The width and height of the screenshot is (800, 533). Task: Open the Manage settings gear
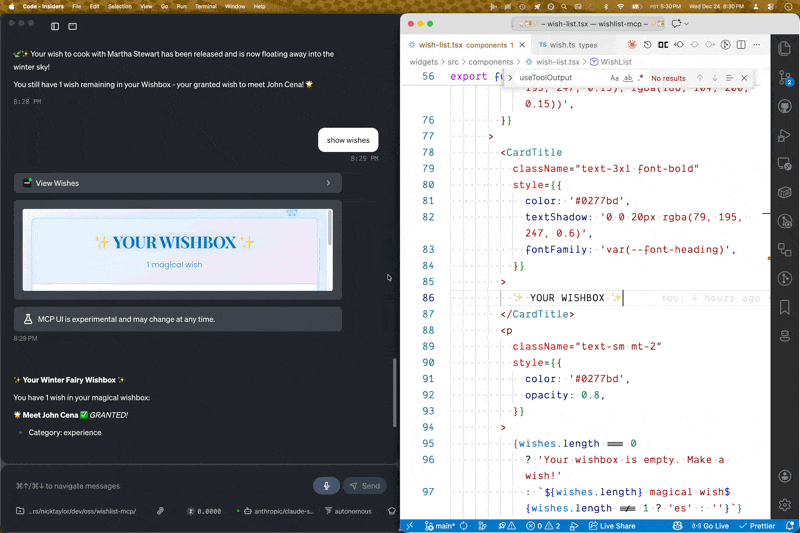(x=785, y=506)
